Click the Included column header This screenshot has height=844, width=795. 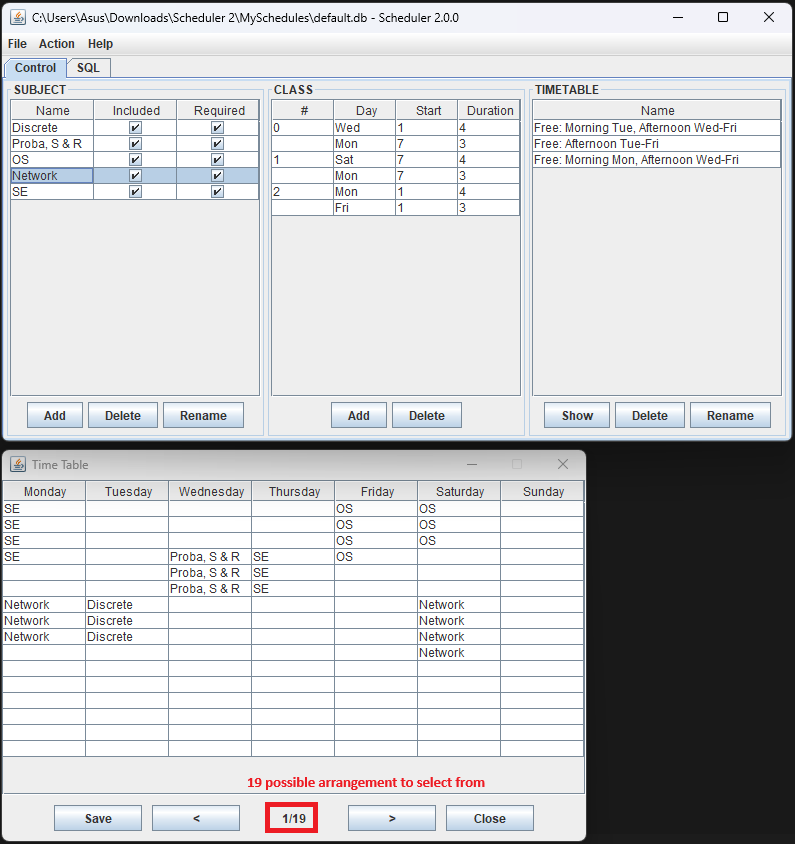[136, 110]
